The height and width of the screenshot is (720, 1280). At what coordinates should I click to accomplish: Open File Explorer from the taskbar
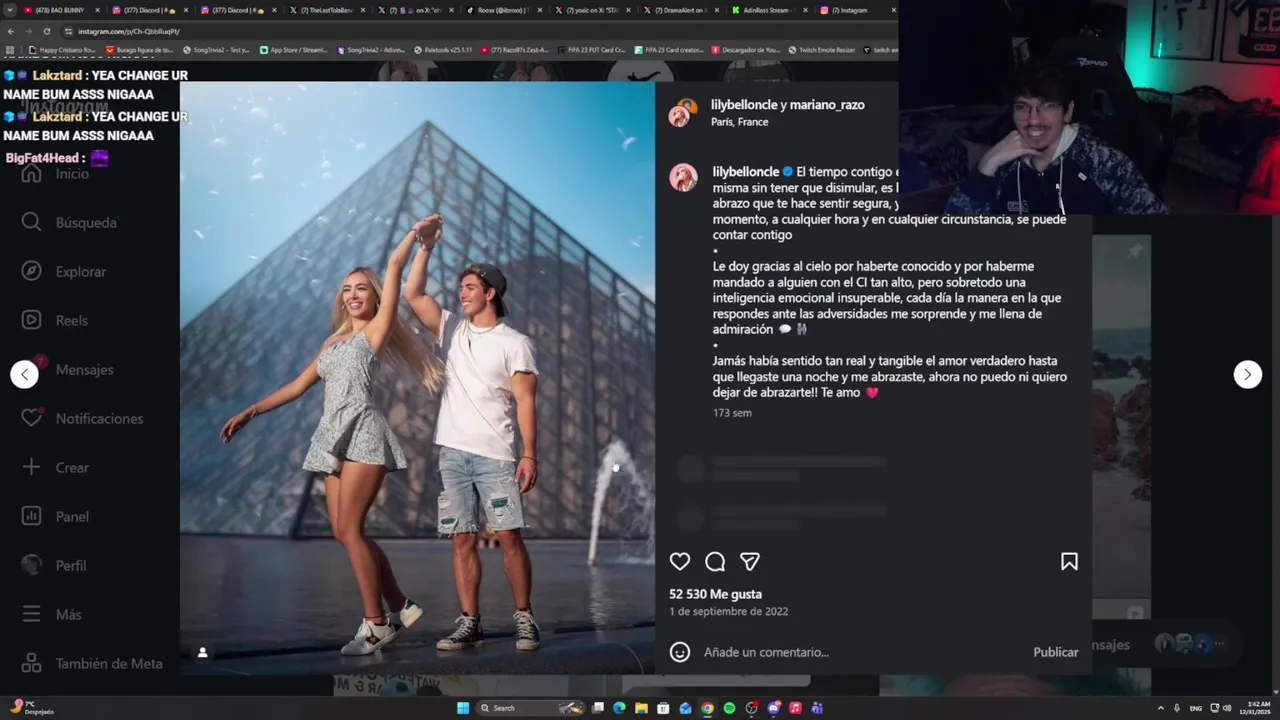[x=641, y=708]
